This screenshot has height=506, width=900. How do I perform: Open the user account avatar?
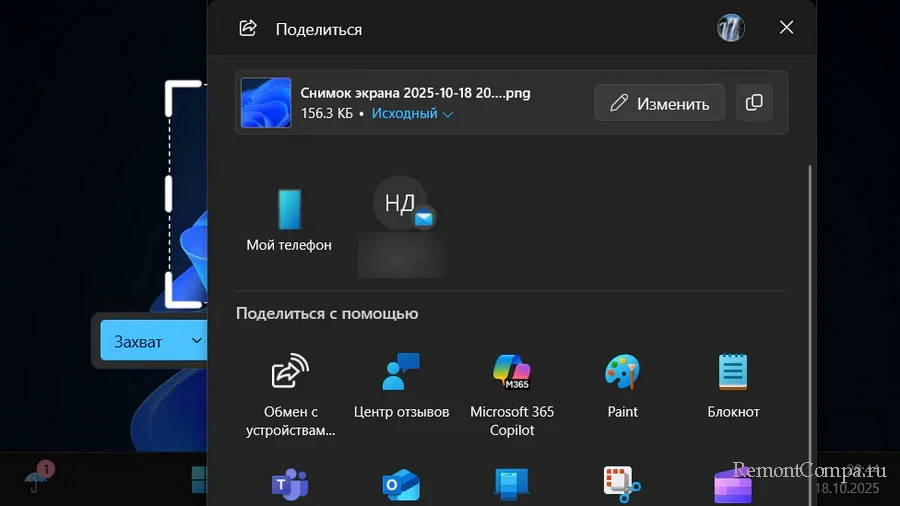[731, 28]
